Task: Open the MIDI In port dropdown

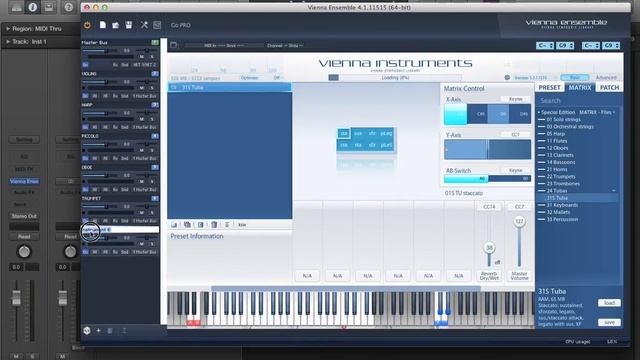Action: [224, 46]
